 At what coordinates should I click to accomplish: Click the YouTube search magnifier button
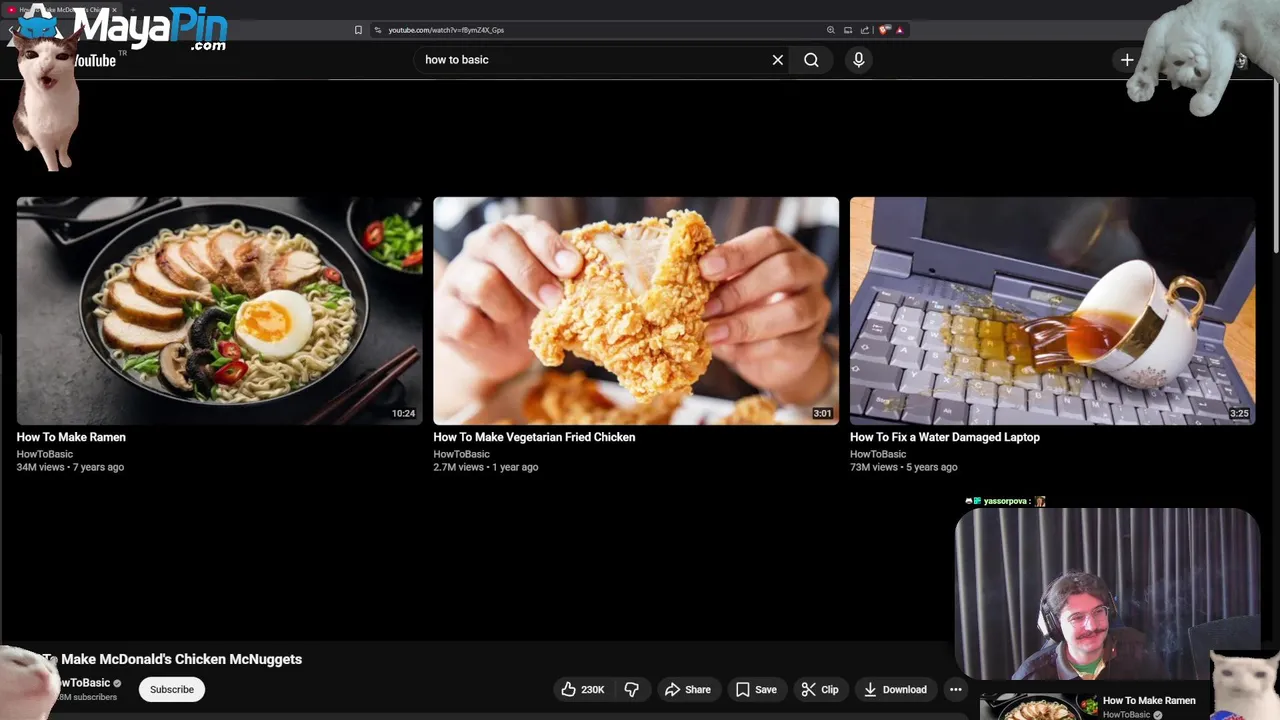pyautogui.click(x=811, y=60)
